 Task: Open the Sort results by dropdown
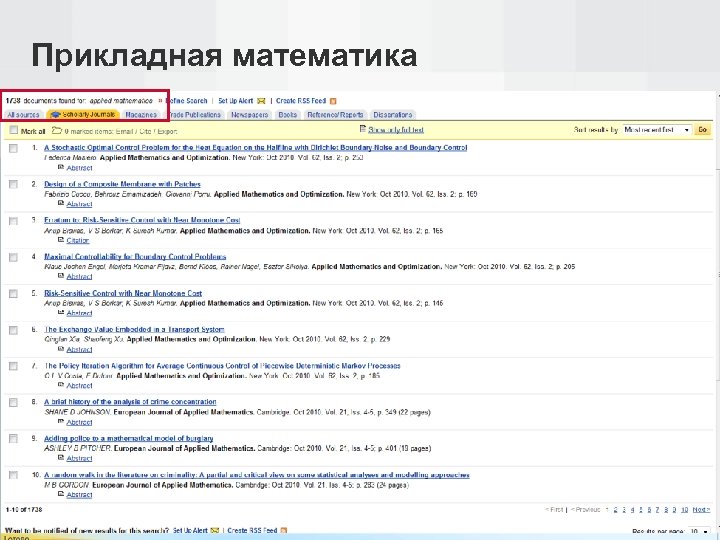click(x=657, y=130)
